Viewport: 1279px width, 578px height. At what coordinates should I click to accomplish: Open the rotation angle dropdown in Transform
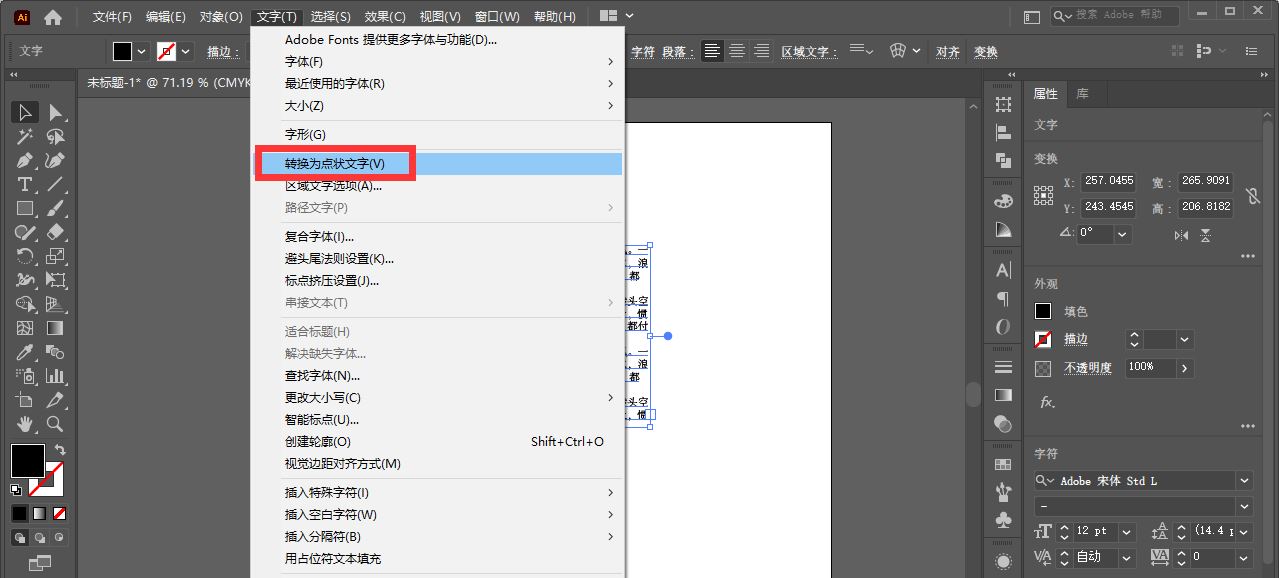[x=1122, y=234]
